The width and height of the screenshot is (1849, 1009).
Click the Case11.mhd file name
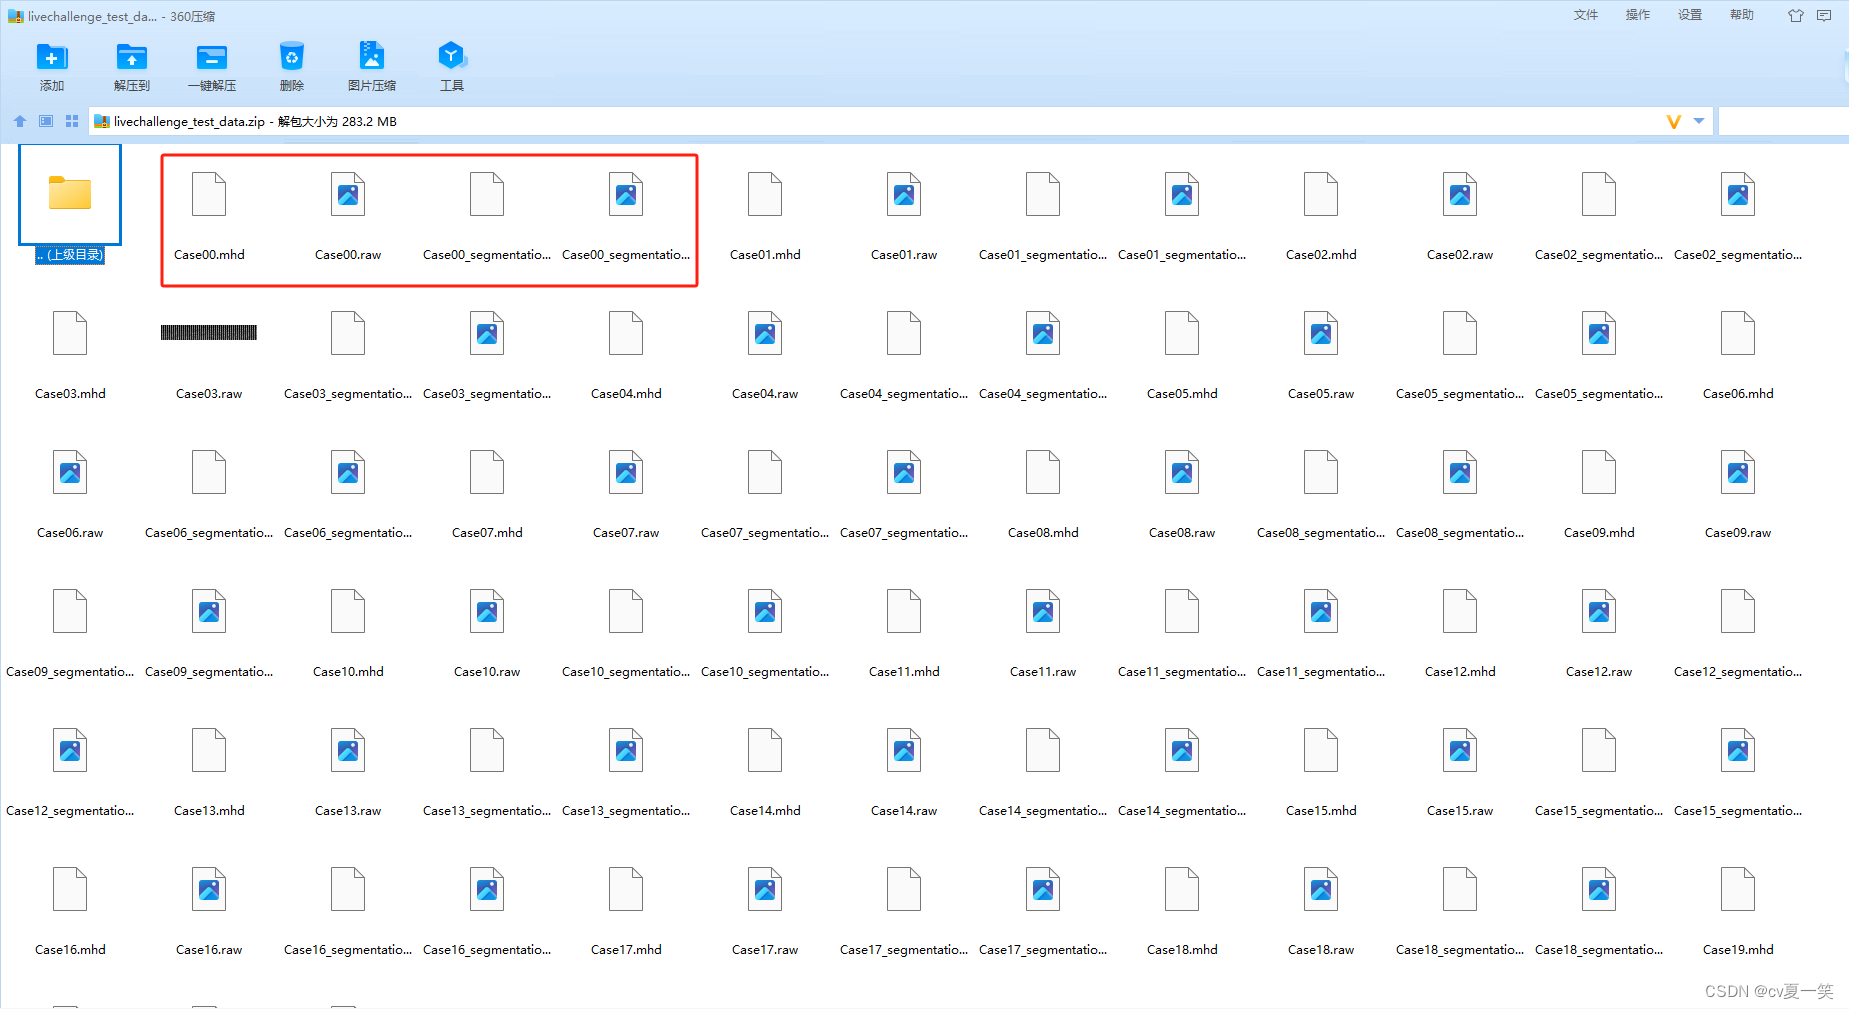(x=904, y=672)
